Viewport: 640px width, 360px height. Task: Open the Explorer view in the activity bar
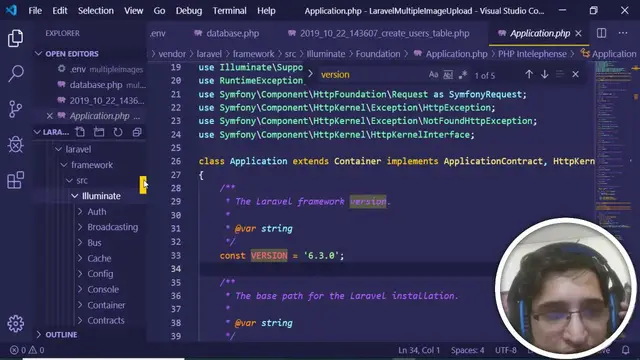pos(16,38)
